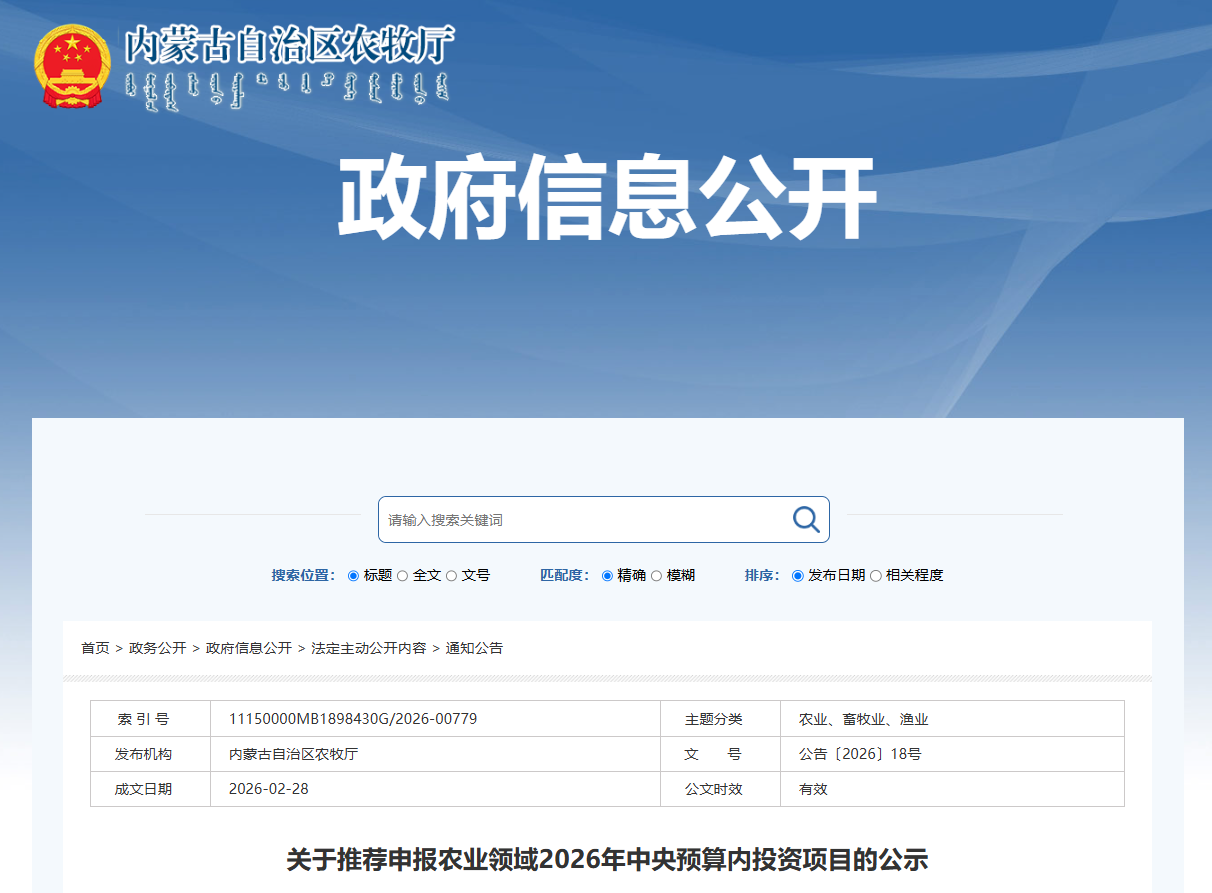Viewport: 1212px width, 893px height.
Task: Choose 文号 as search position
Action: [x=452, y=576]
